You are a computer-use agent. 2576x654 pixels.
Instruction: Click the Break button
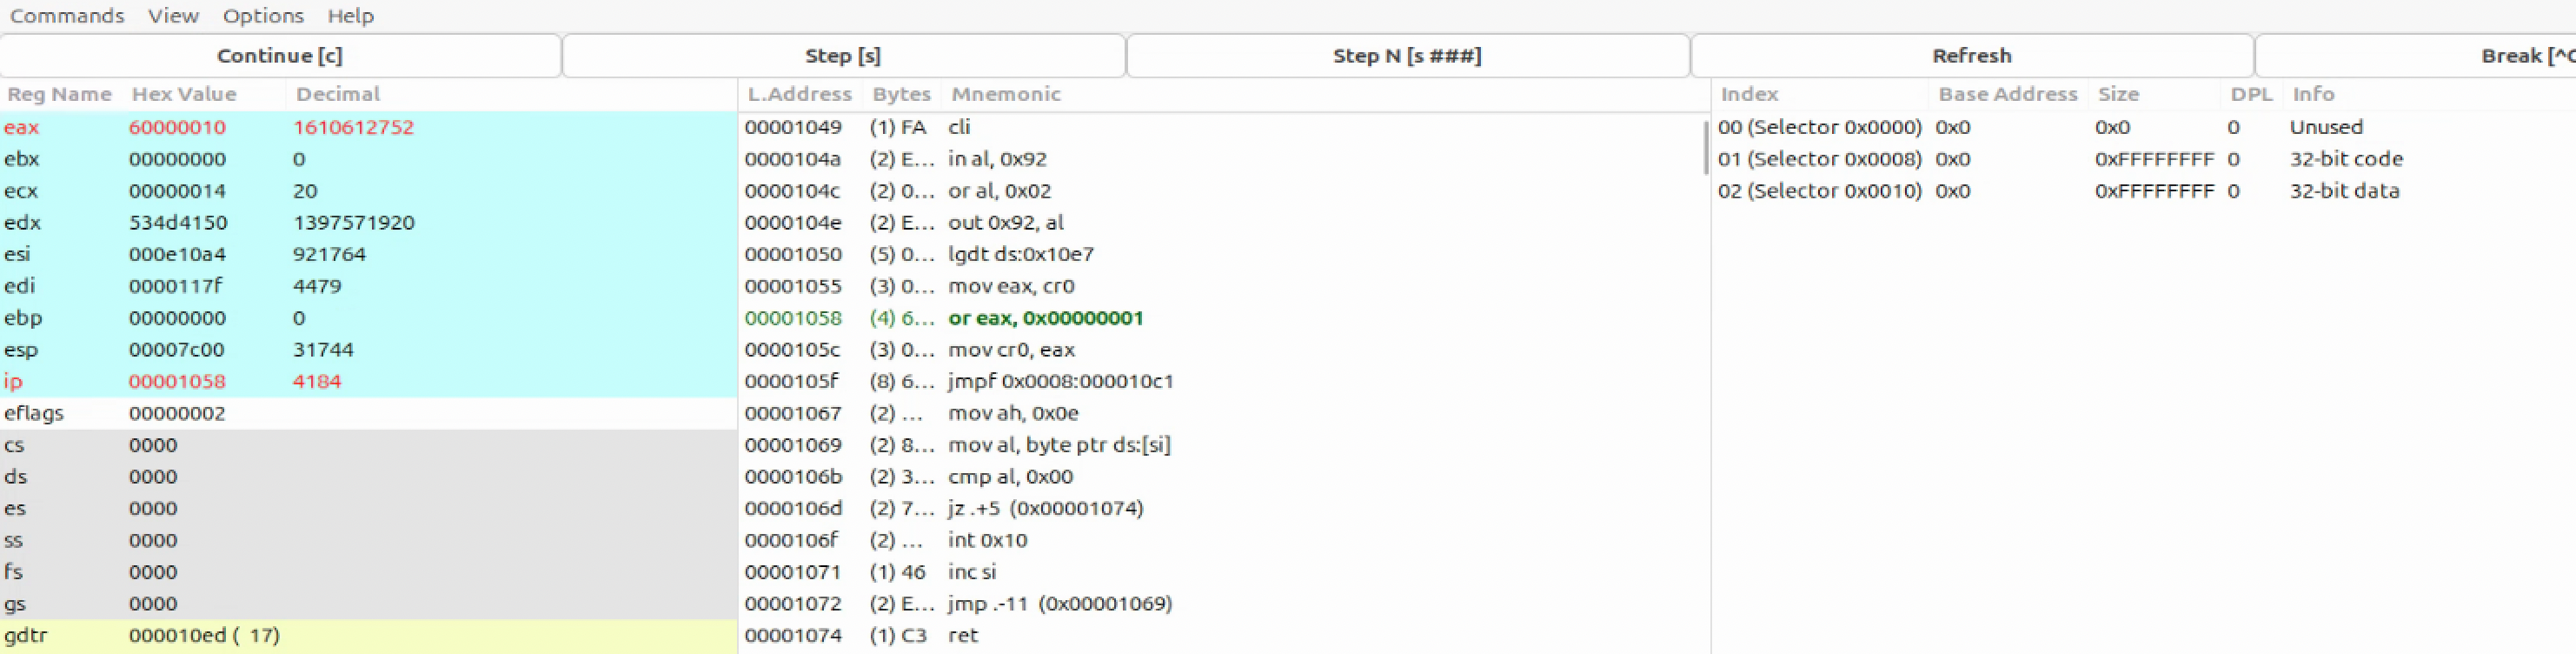point(2416,56)
